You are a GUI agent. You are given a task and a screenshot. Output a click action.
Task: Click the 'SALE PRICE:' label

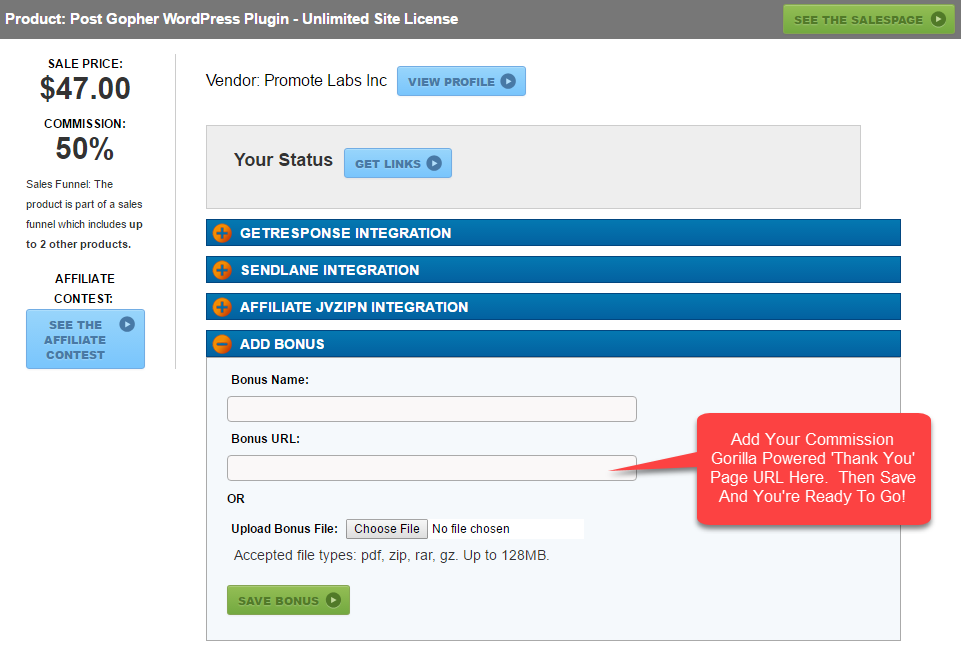point(85,64)
